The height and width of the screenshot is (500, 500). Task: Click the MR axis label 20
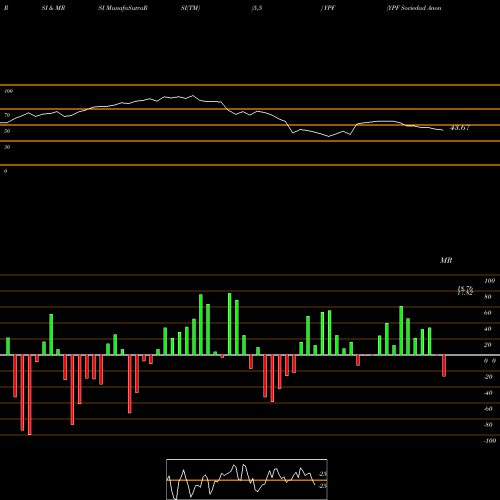pos(488,345)
